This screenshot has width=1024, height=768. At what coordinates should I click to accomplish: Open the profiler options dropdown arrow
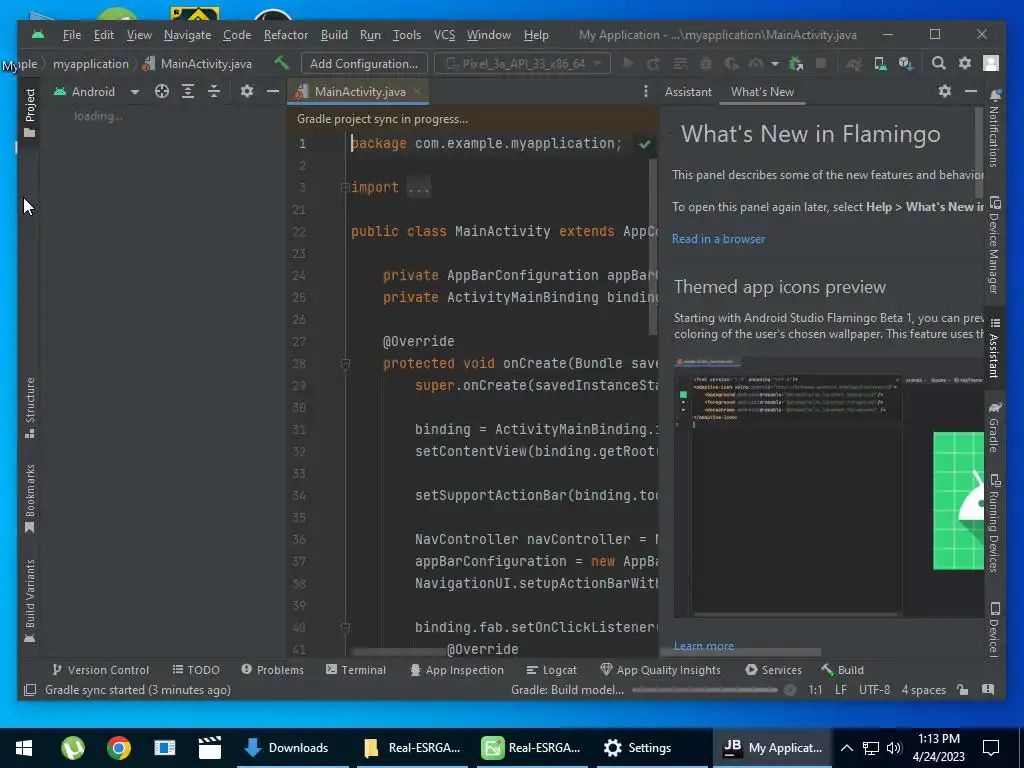(x=775, y=63)
